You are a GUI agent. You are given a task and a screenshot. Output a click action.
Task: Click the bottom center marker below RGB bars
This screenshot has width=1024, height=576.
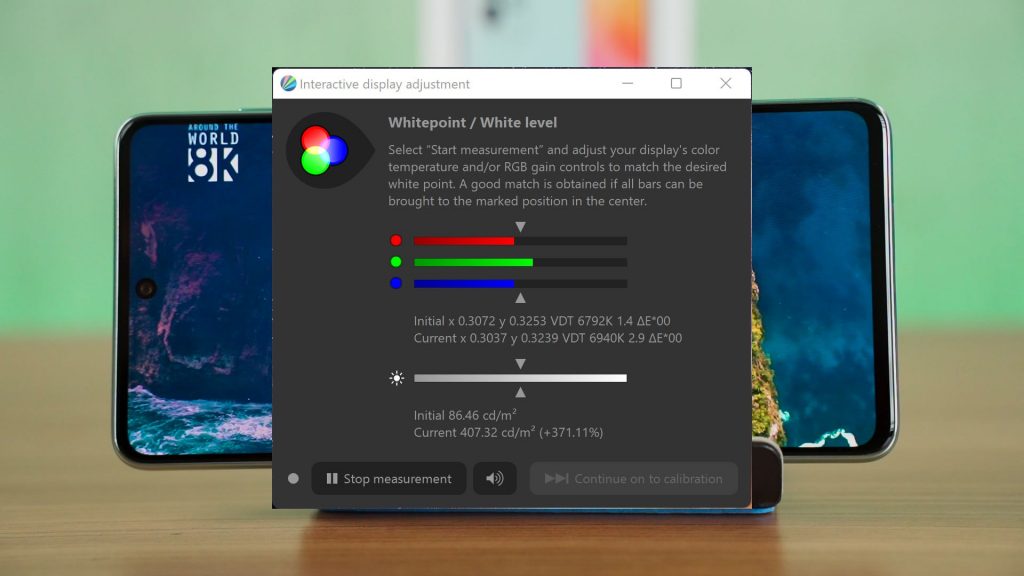coord(520,298)
